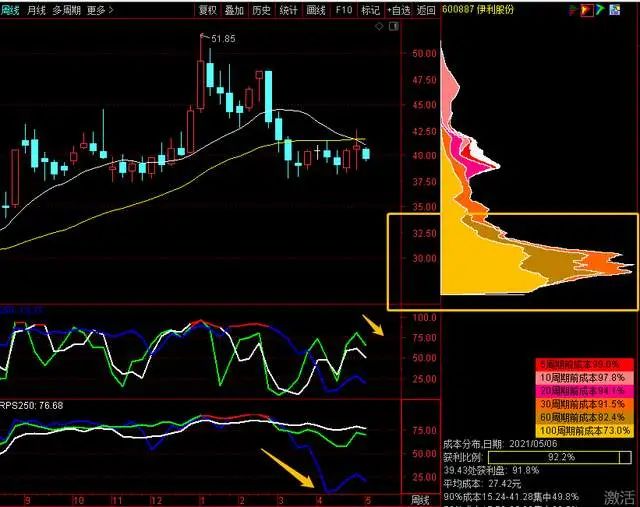Click the 10周期前成本97.8% pink legend swatch
Image resolution: width=640 pixels, height=507 pixels.
pos(584,378)
